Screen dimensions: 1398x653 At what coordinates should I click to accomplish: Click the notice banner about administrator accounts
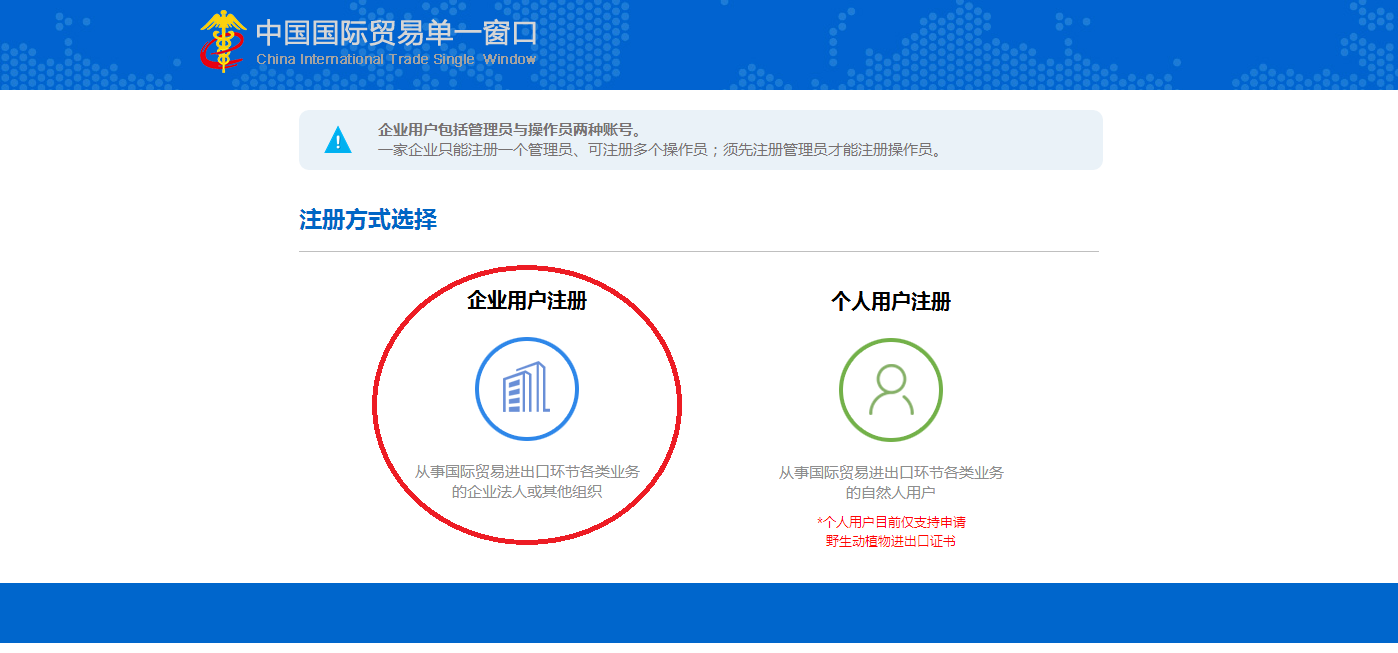tap(700, 140)
